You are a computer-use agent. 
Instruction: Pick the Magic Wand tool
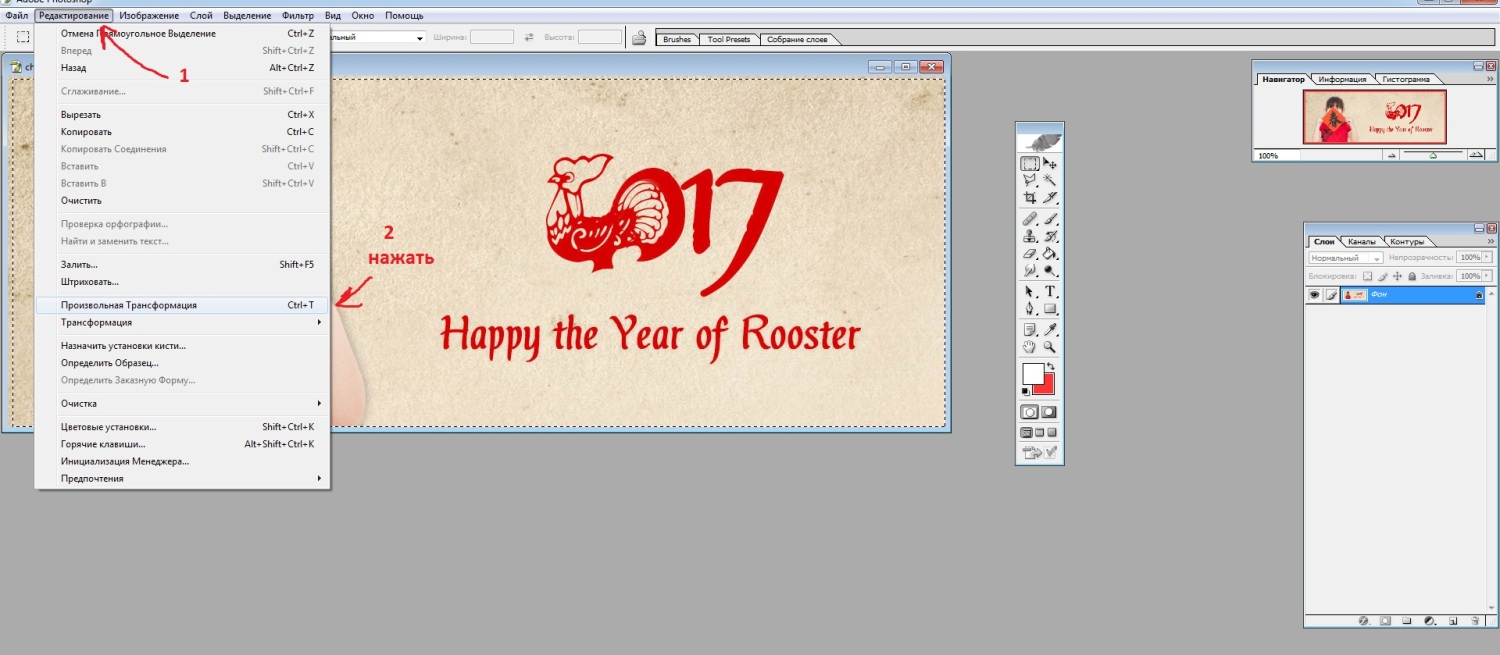(1050, 180)
